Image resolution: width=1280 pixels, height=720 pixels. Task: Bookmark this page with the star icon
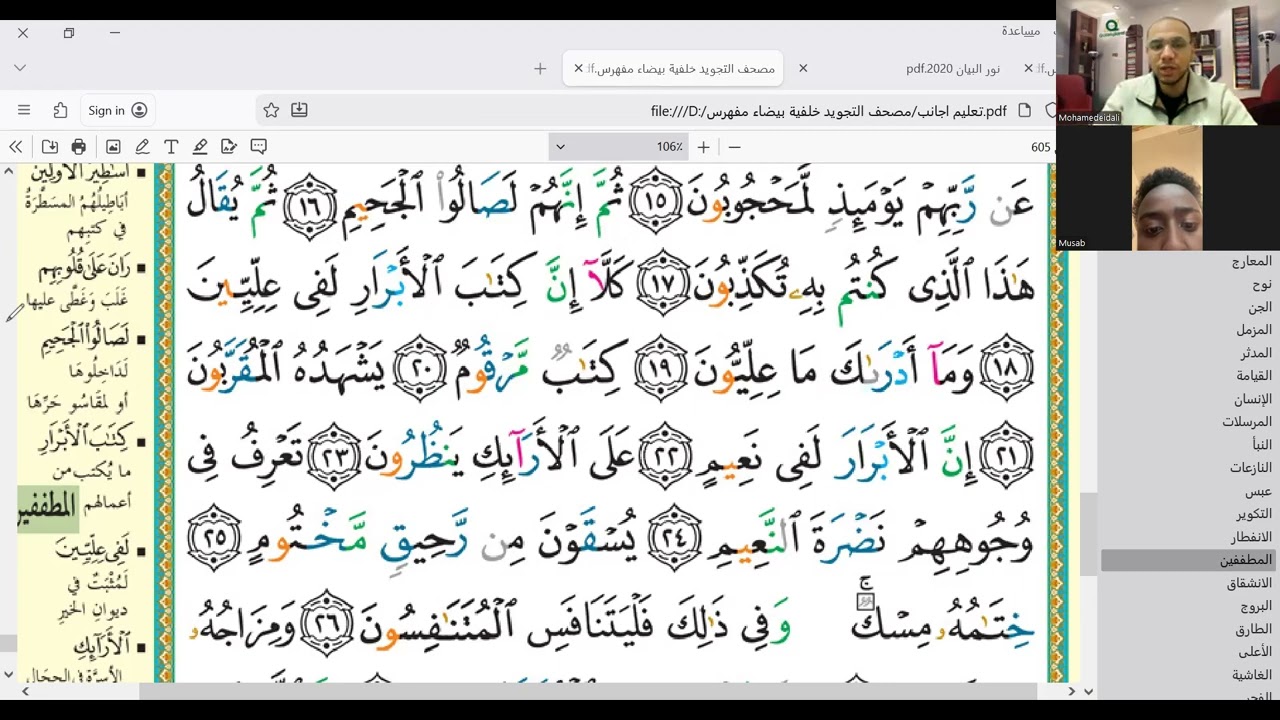(271, 110)
